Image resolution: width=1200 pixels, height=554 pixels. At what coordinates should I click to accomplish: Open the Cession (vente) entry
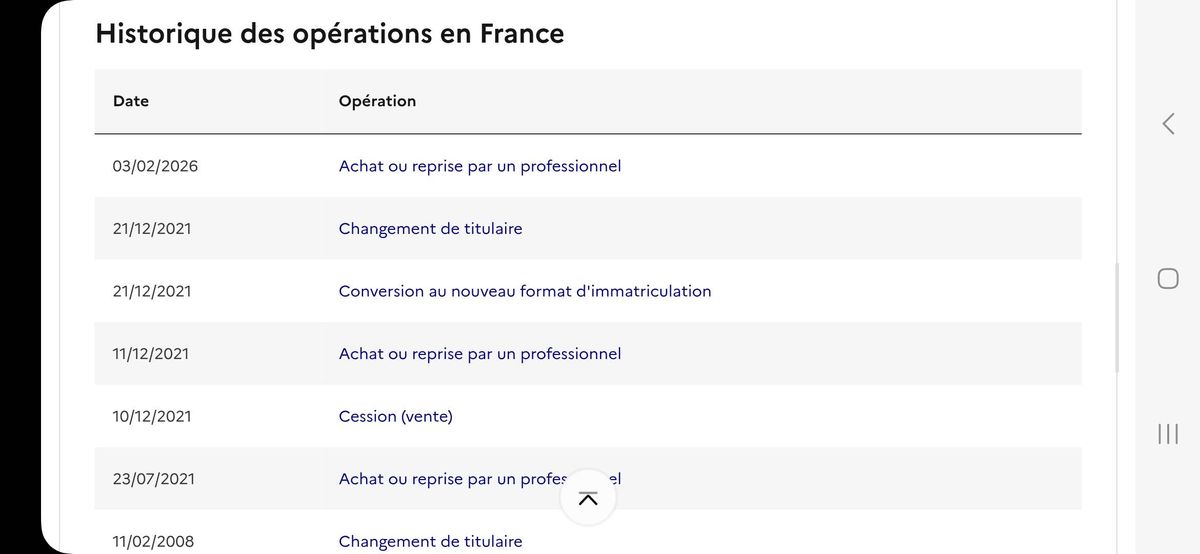coord(396,416)
